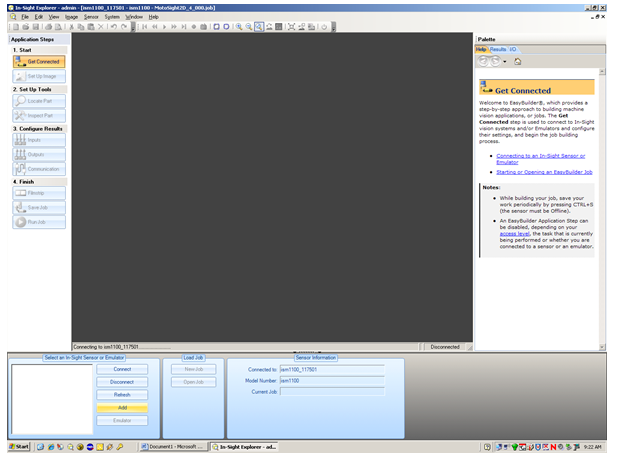619x457 pixels.
Task: Click the Save icon in the toolbar
Action: coord(33,27)
